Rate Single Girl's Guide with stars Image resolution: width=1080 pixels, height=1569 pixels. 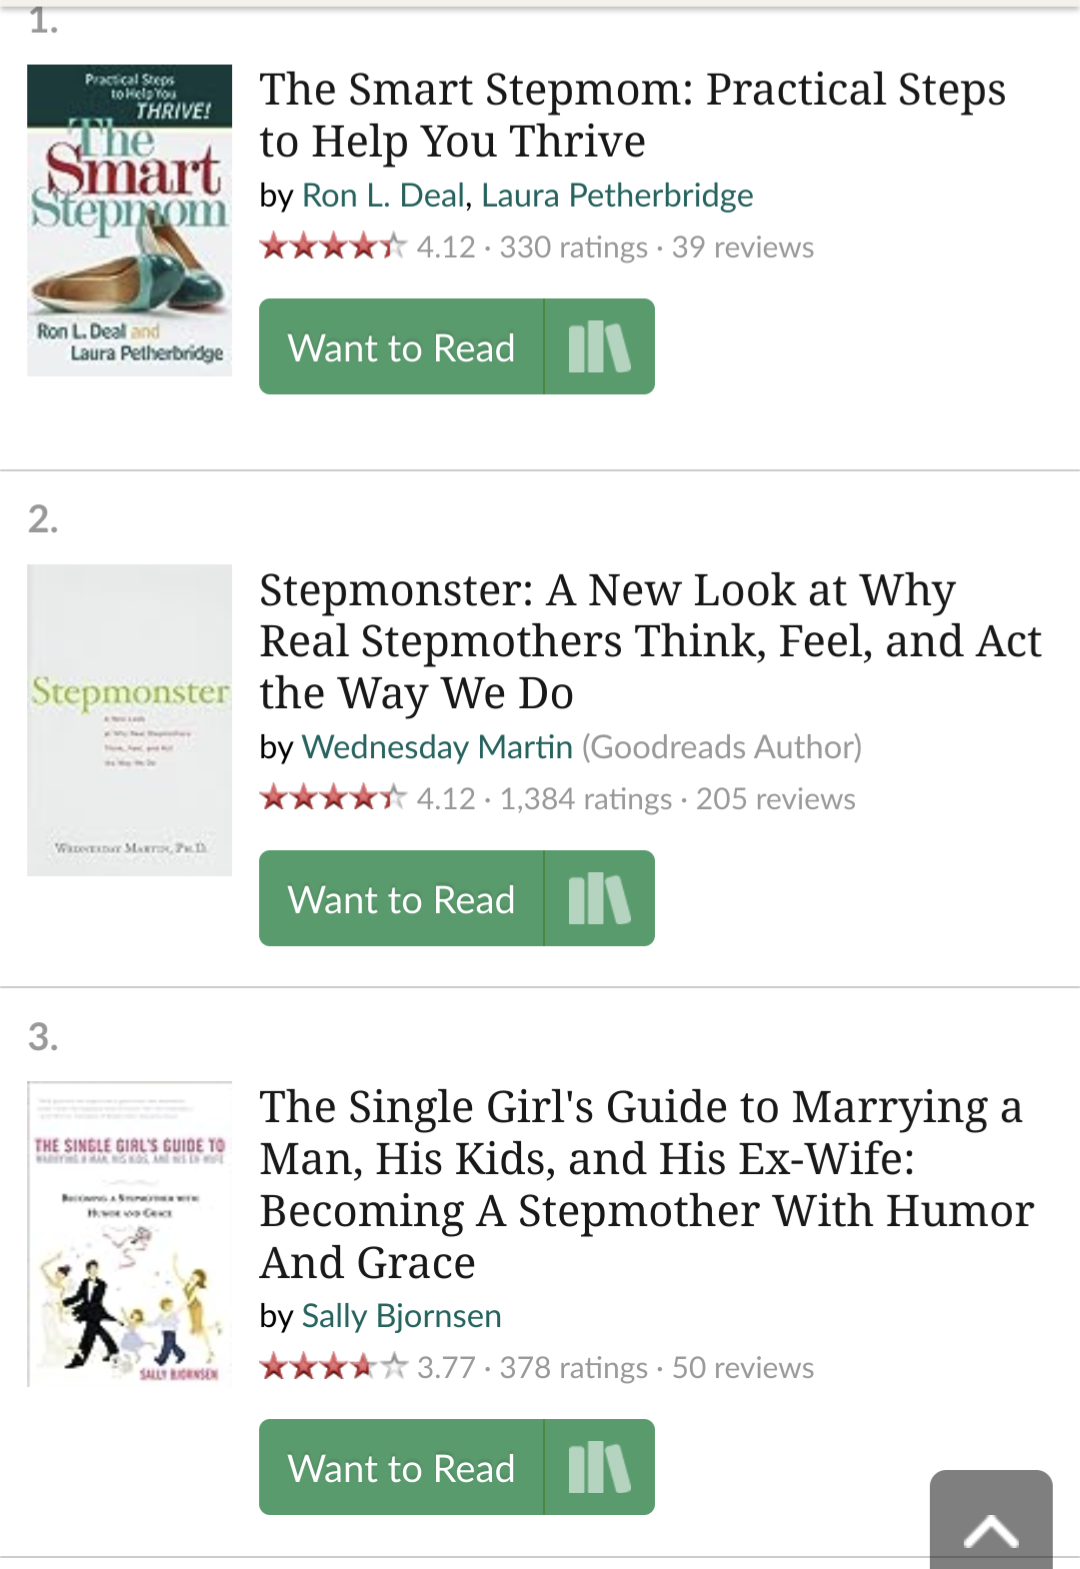(x=333, y=1367)
